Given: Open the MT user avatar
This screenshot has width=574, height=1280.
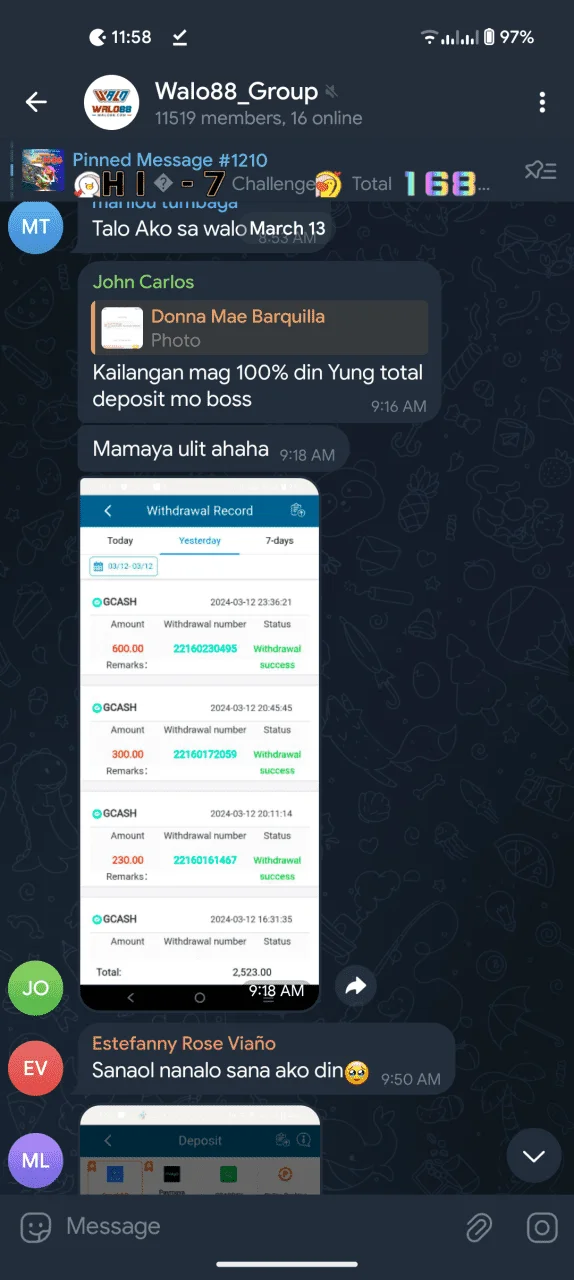Looking at the screenshot, I should click(x=35, y=226).
